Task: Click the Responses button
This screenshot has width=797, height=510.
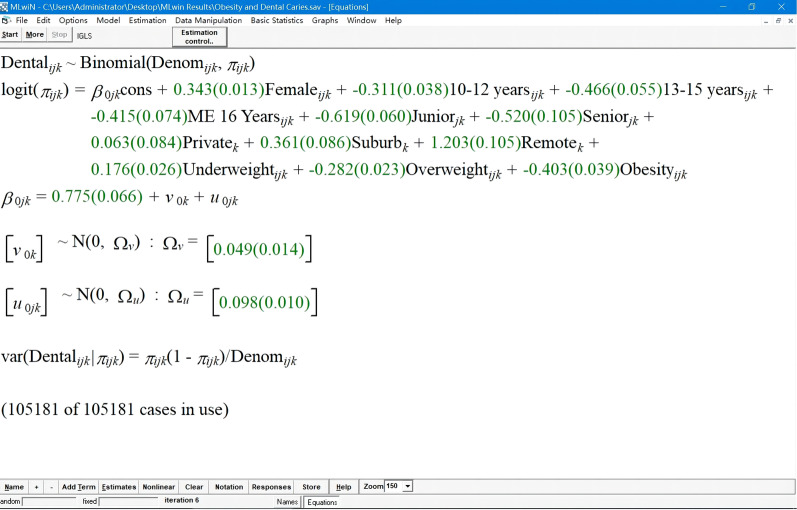Action: [271, 487]
